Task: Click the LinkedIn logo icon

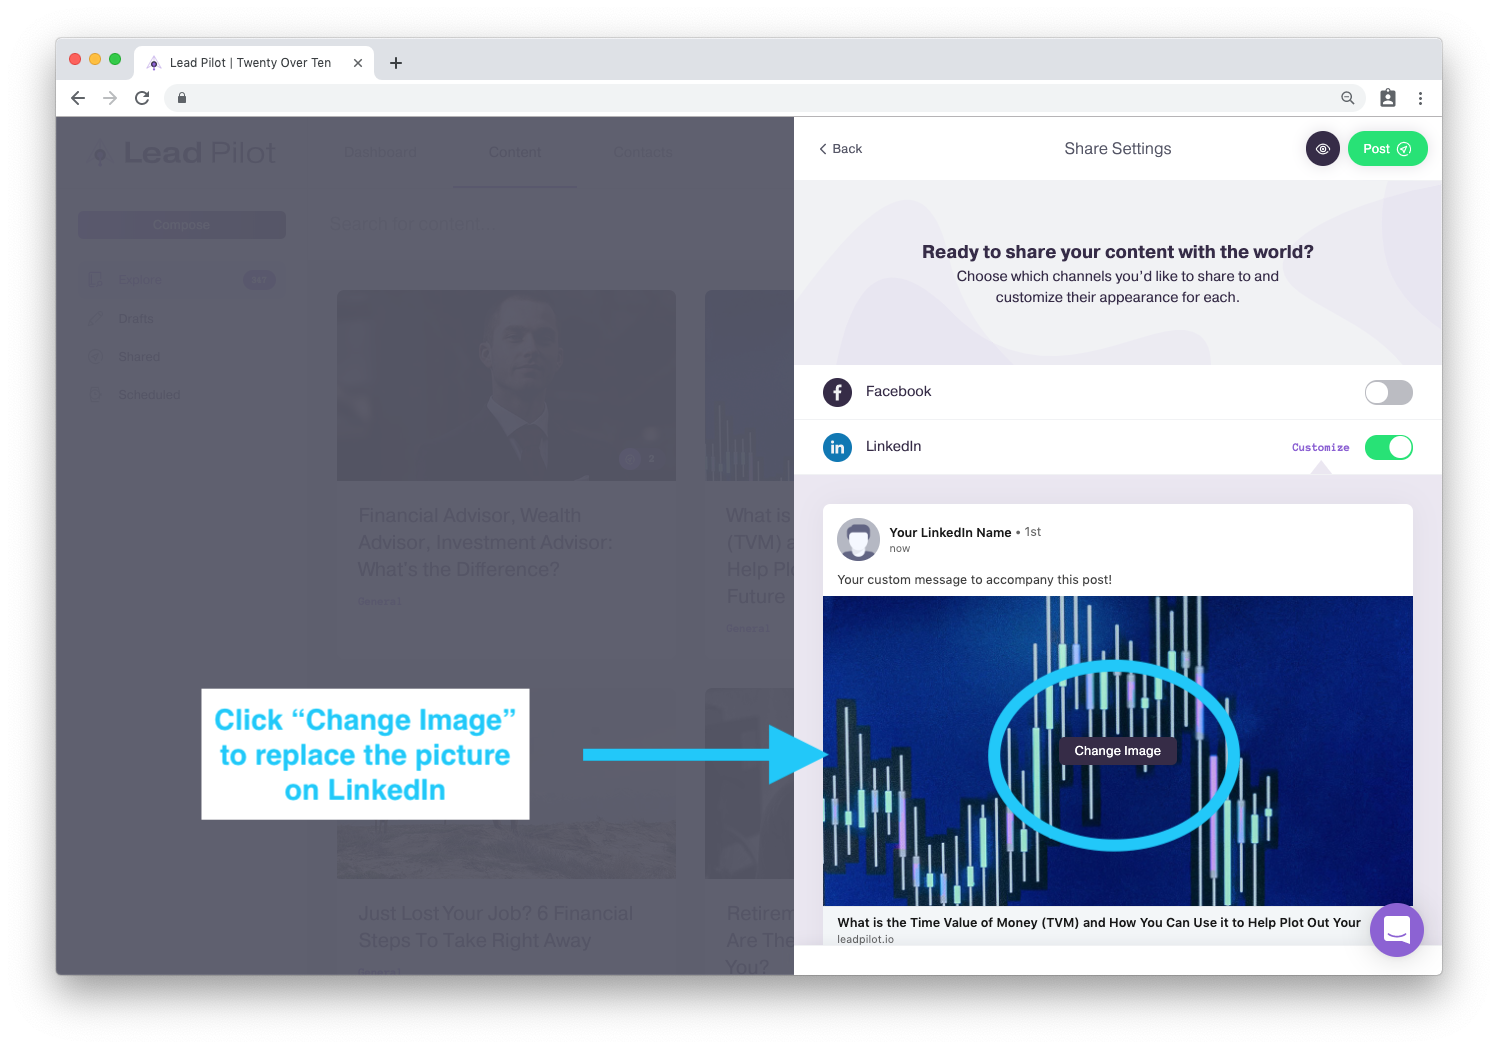Action: (x=837, y=447)
